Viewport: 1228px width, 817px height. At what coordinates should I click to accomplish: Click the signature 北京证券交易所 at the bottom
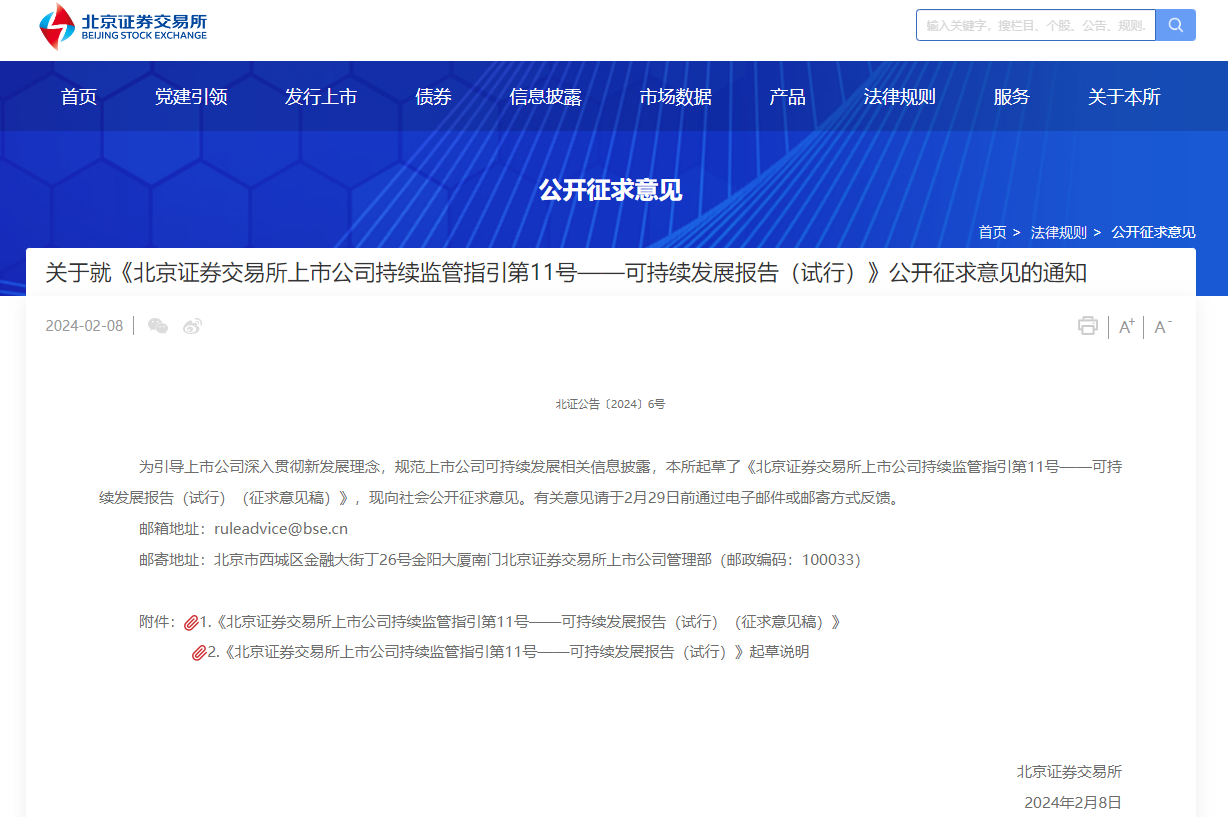[1069, 772]
